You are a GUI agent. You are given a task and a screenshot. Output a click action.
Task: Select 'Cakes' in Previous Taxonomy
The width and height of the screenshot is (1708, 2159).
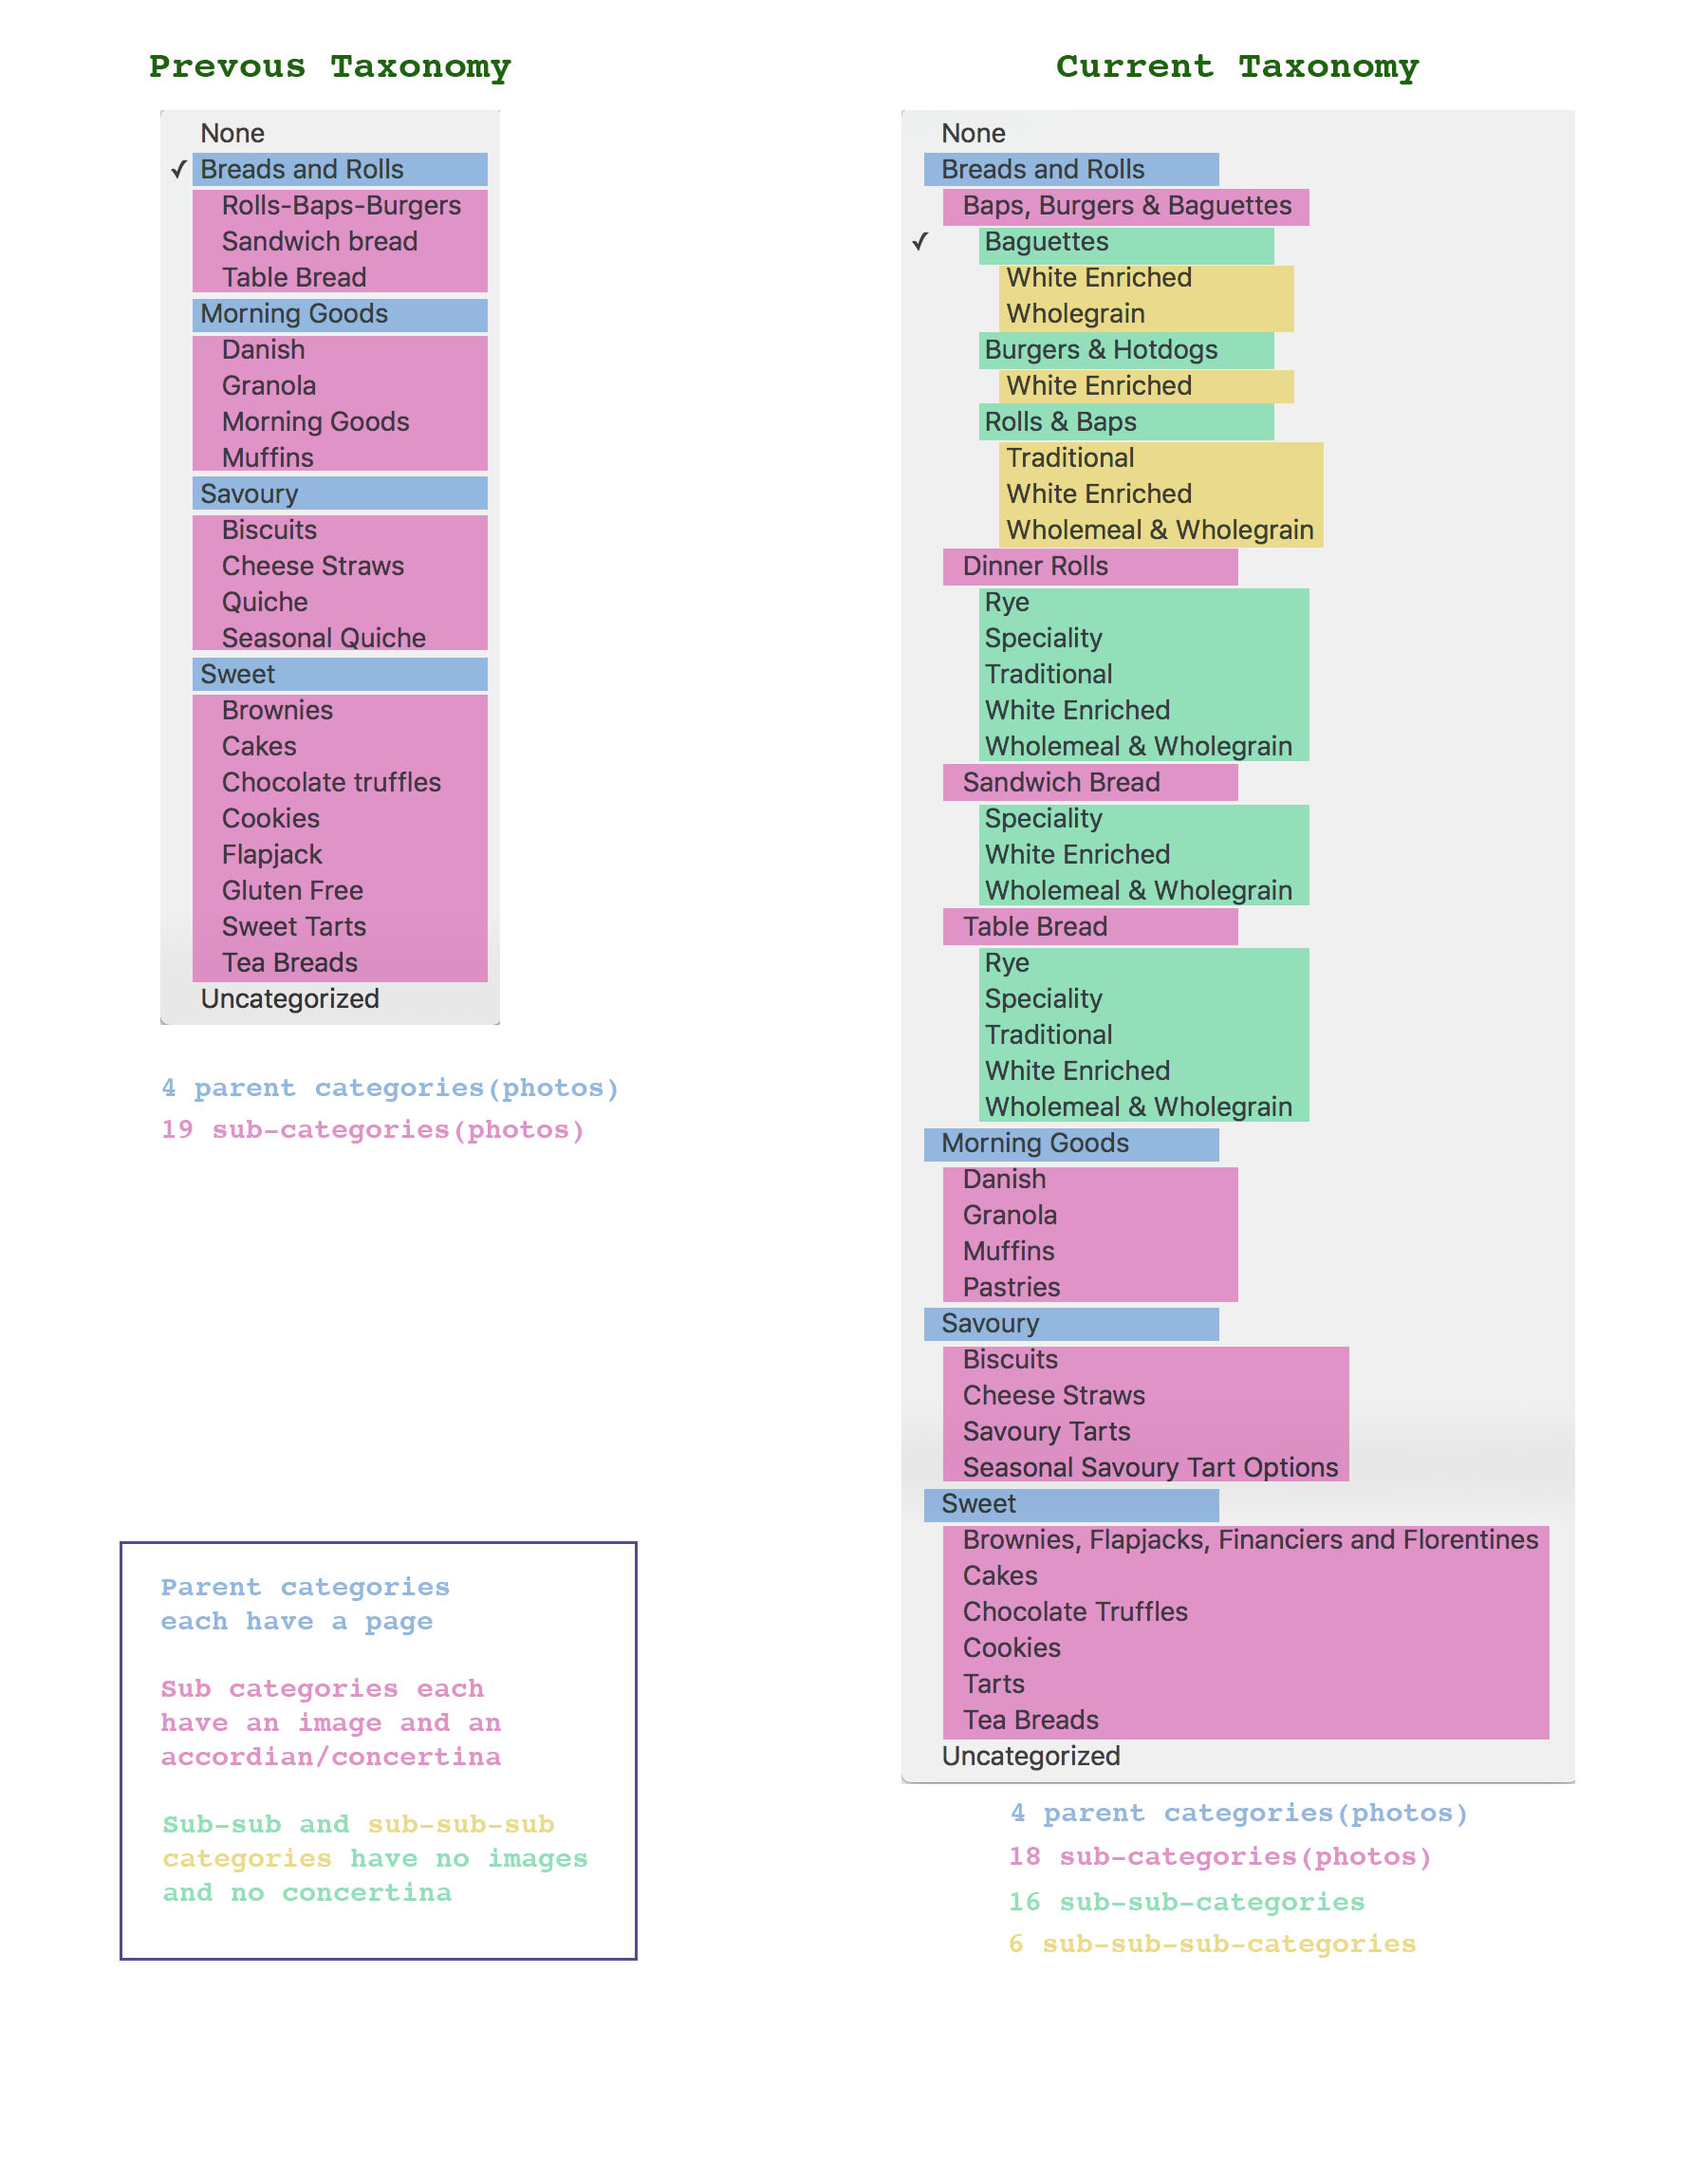[x=259, y=746]
